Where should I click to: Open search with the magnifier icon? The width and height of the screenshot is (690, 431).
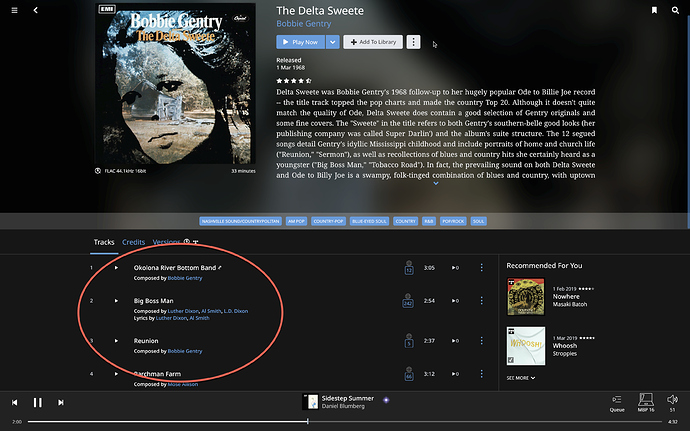tap(675, 10)
